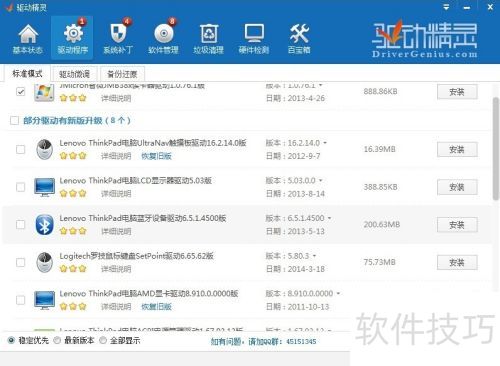
Task: Switch to the 标准模式 tab
Action: coord(27,73)
